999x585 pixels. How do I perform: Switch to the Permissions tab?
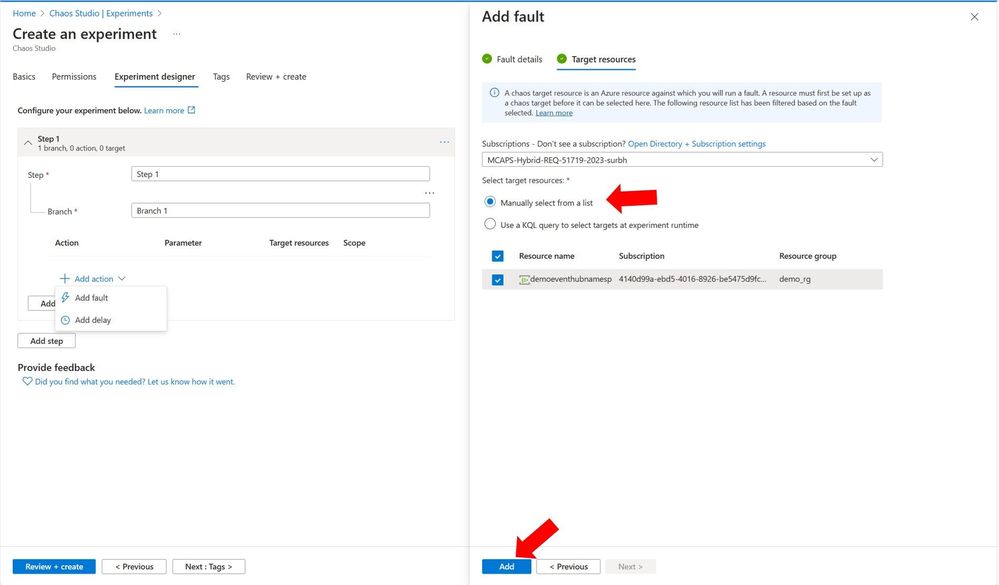(x=74, y=76)
